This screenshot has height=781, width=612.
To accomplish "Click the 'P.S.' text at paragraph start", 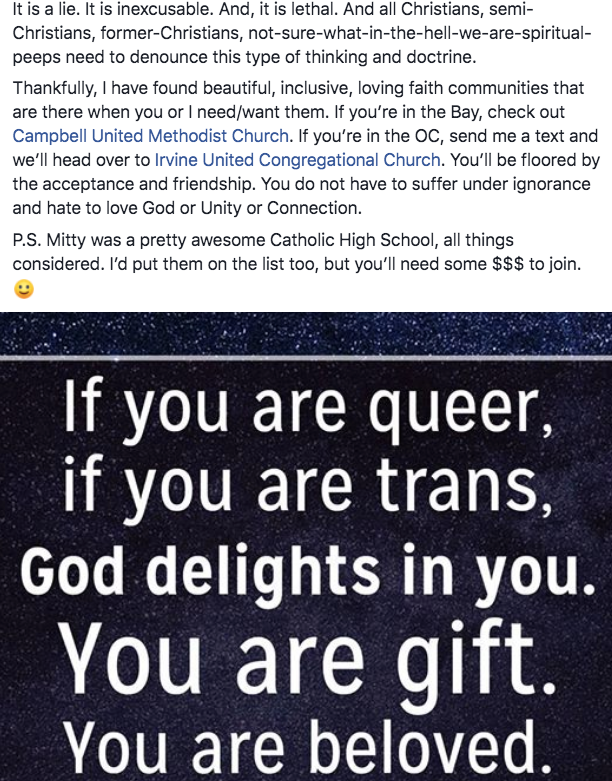I will (x=28, y=238).
